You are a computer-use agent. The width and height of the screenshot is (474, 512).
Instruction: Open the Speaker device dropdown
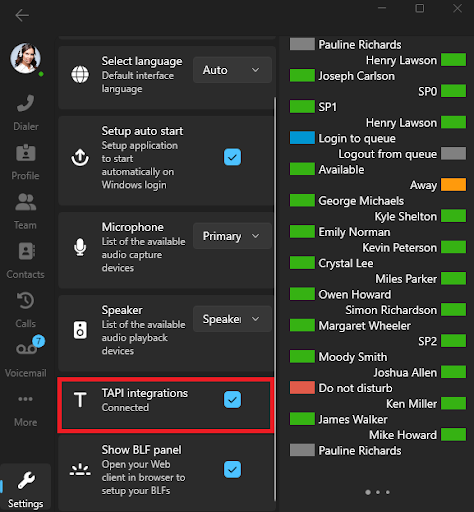tap(232, 319)
